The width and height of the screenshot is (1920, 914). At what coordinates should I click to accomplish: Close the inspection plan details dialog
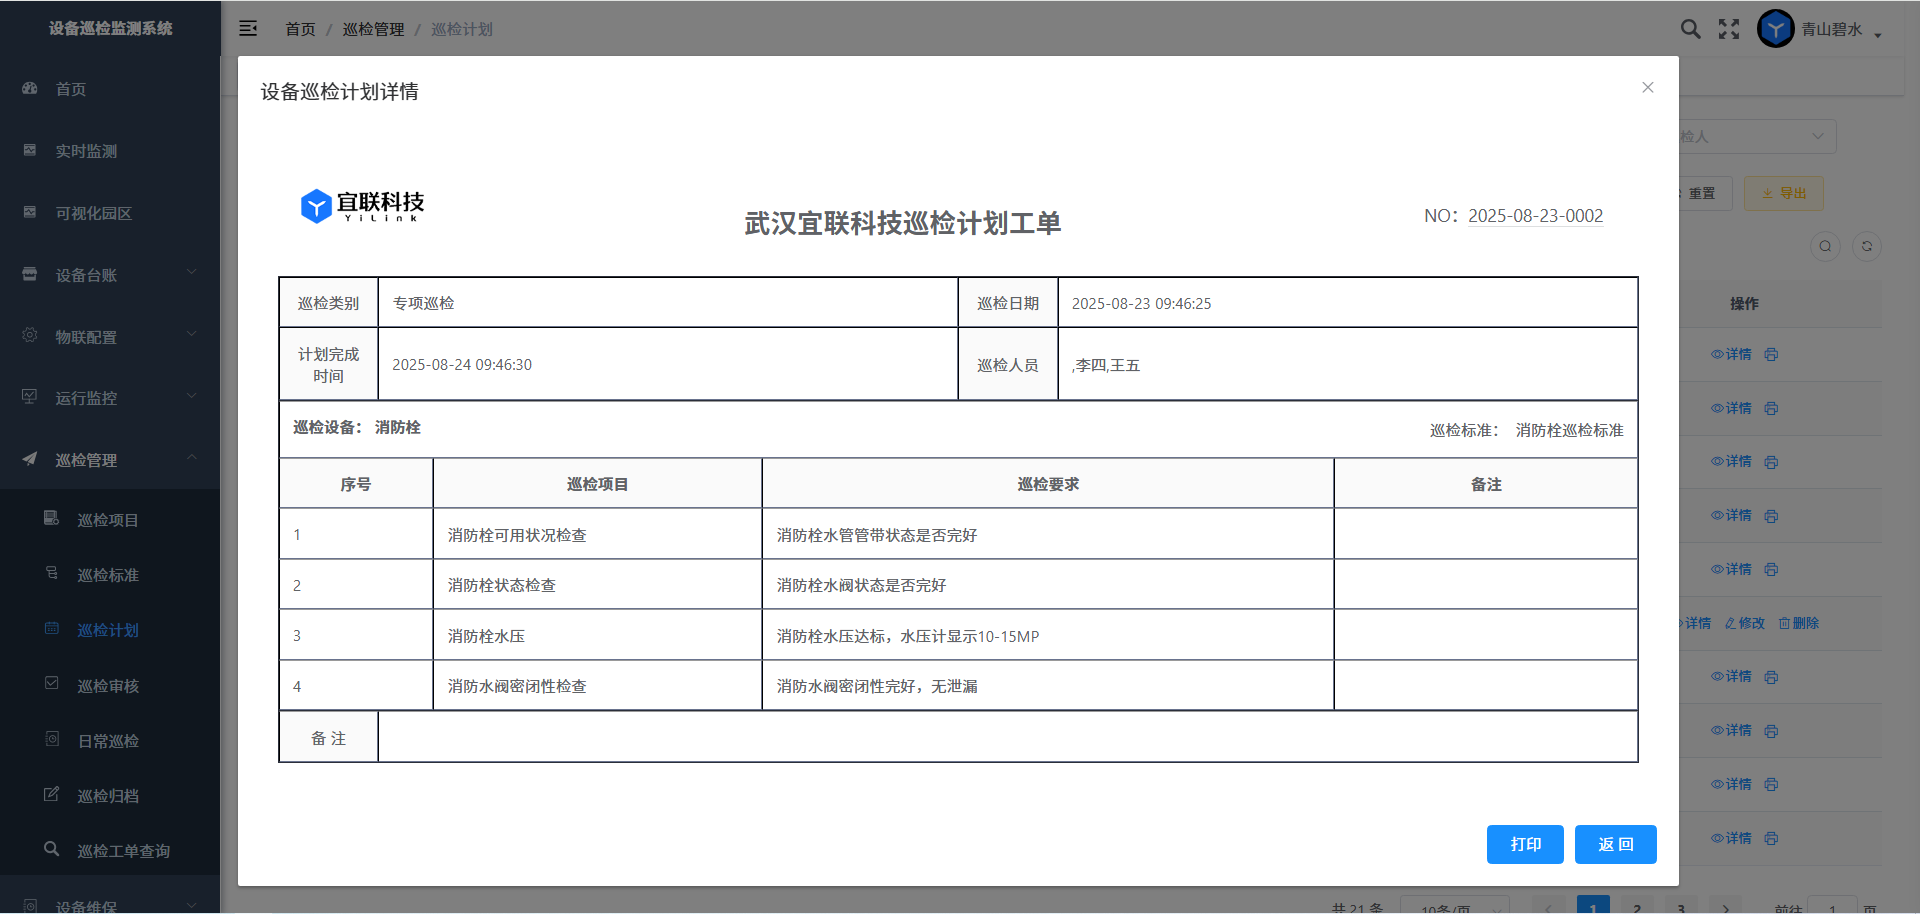1647,88
